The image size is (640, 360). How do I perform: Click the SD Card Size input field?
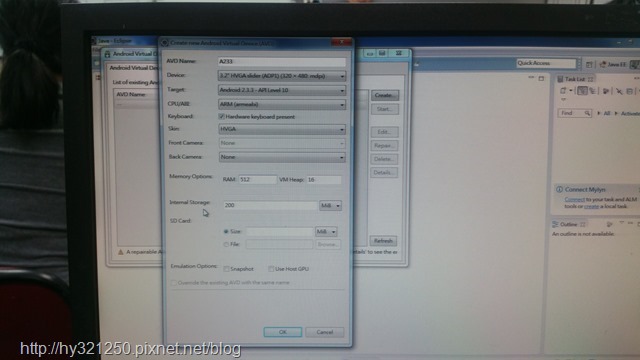279,232
